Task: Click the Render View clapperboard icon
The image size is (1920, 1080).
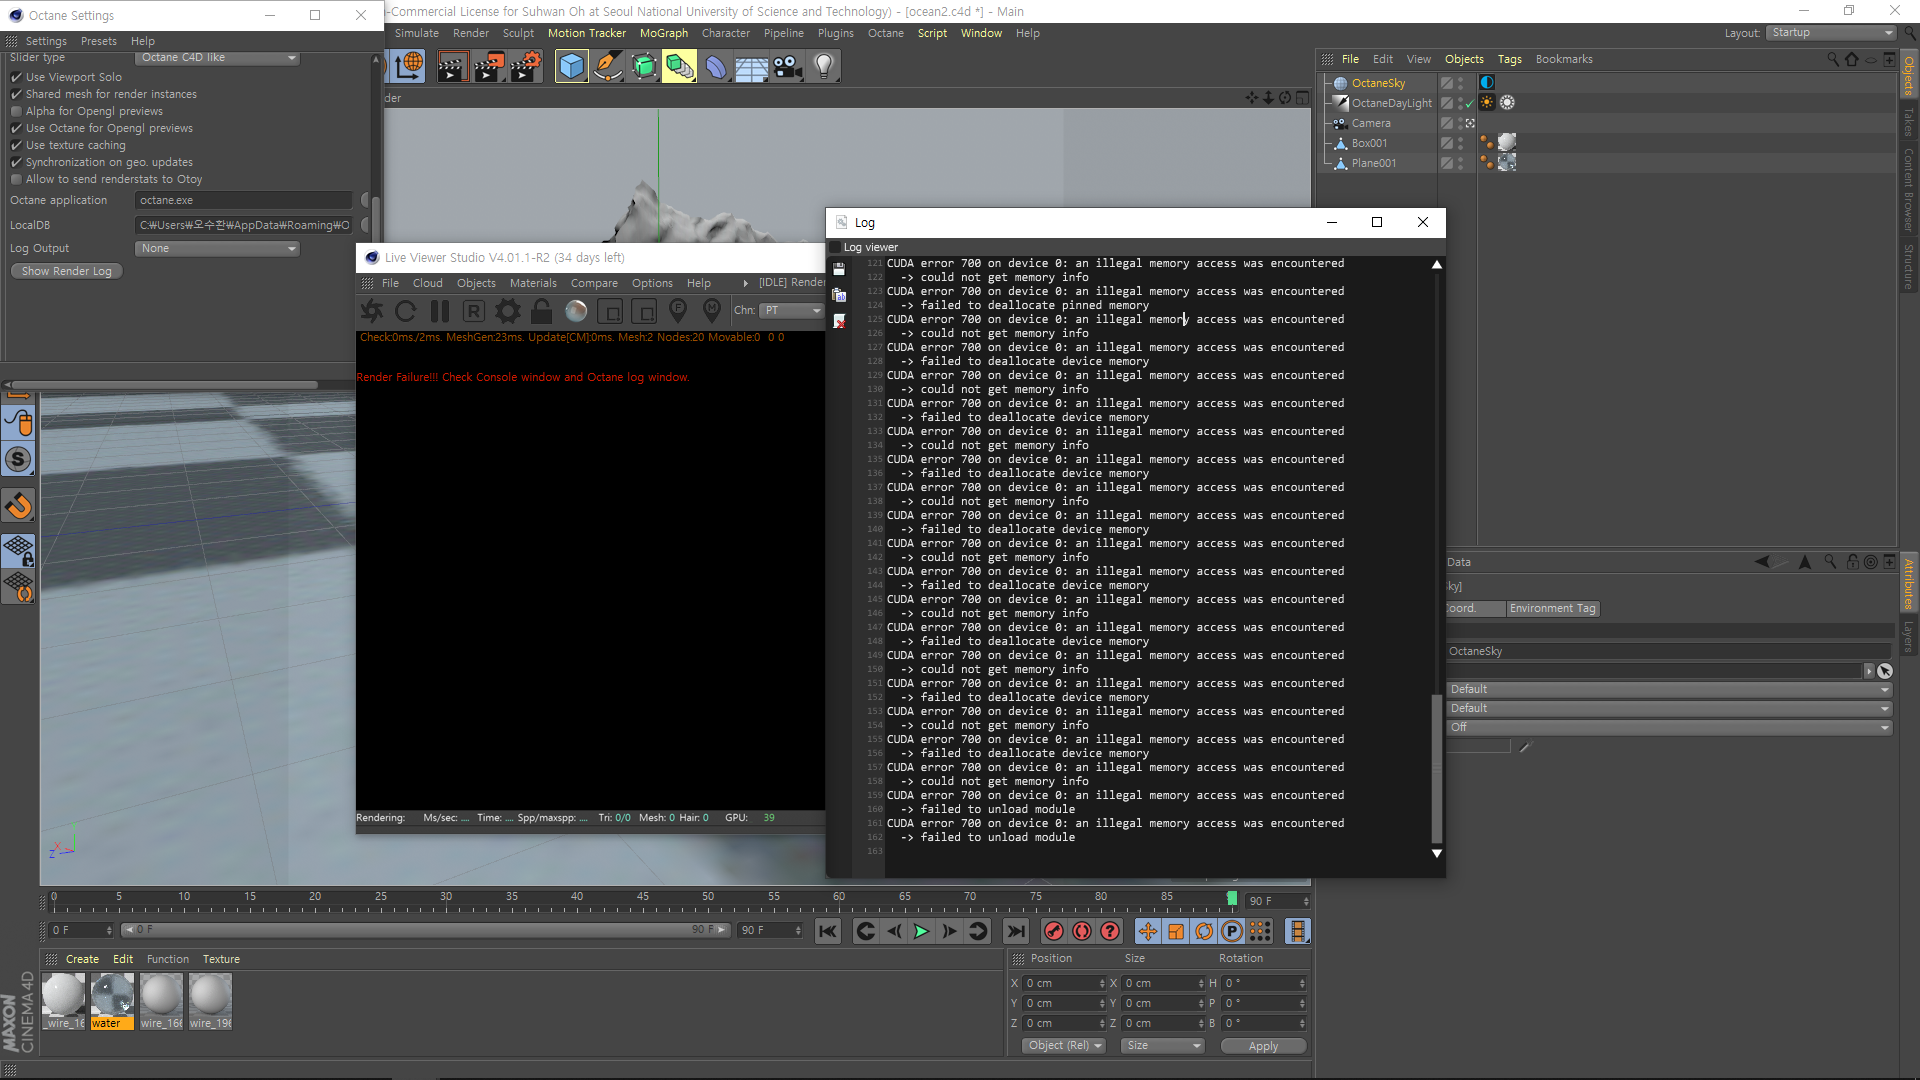Action: (x=452, y=67)
